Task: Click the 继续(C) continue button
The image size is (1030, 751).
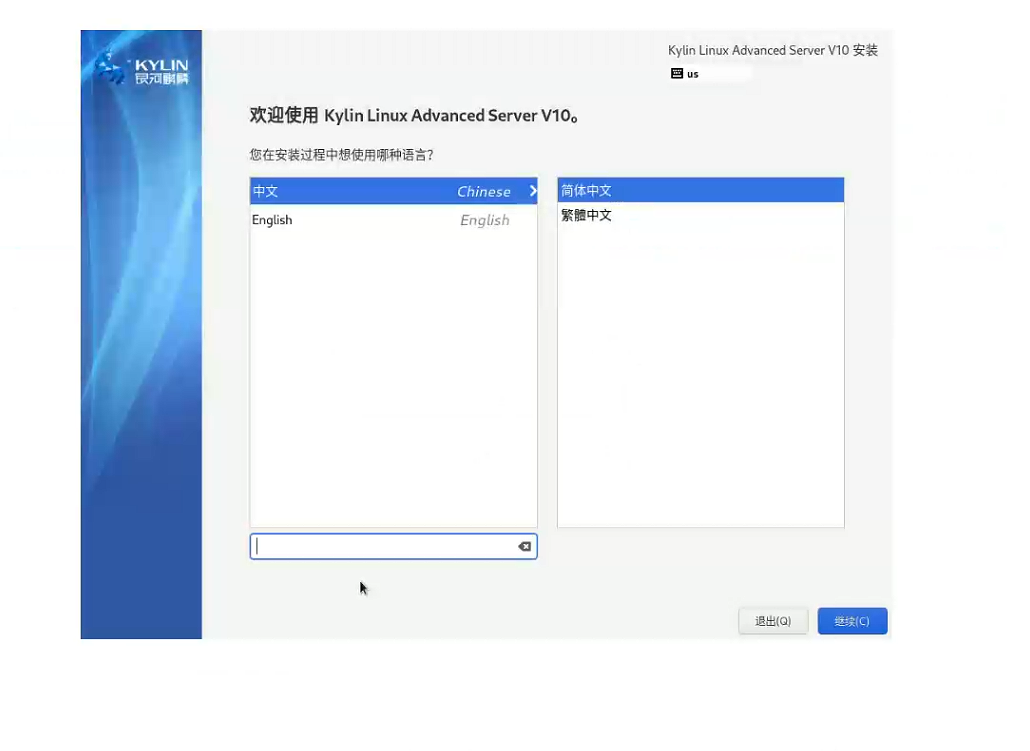Action: point(852,621)
